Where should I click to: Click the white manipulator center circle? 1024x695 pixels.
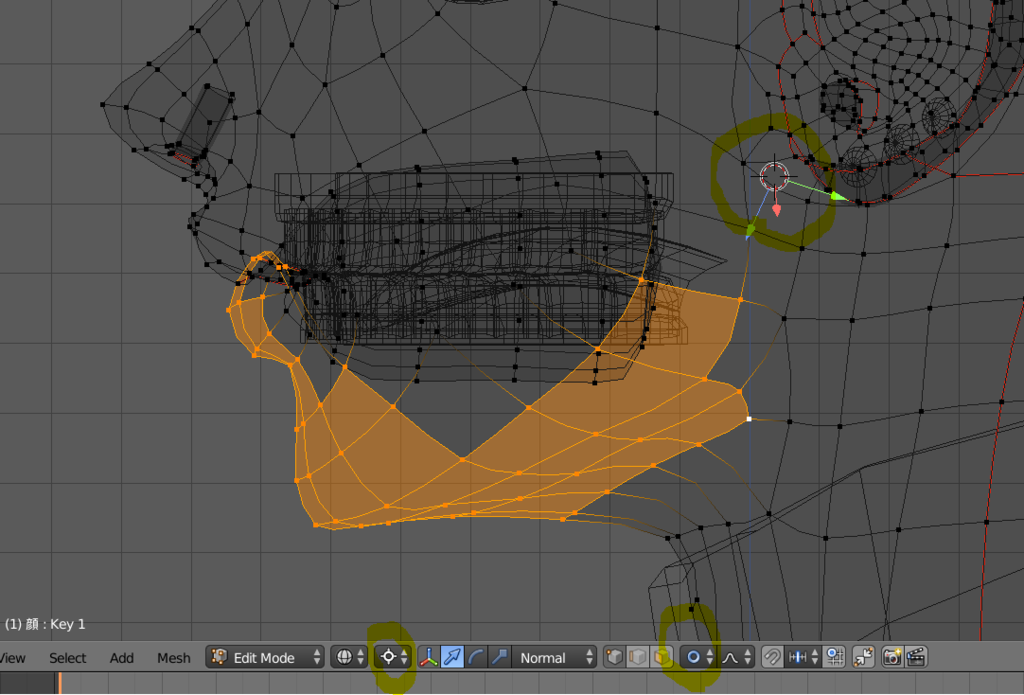click(775, 176)
